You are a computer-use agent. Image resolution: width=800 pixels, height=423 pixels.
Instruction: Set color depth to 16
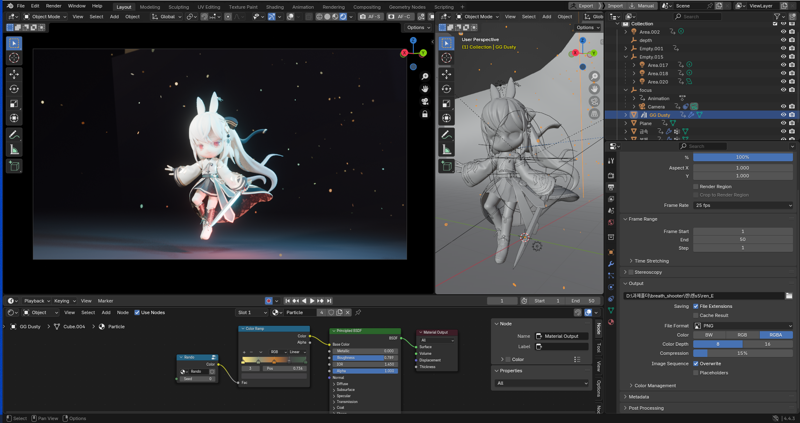(768, 344)
